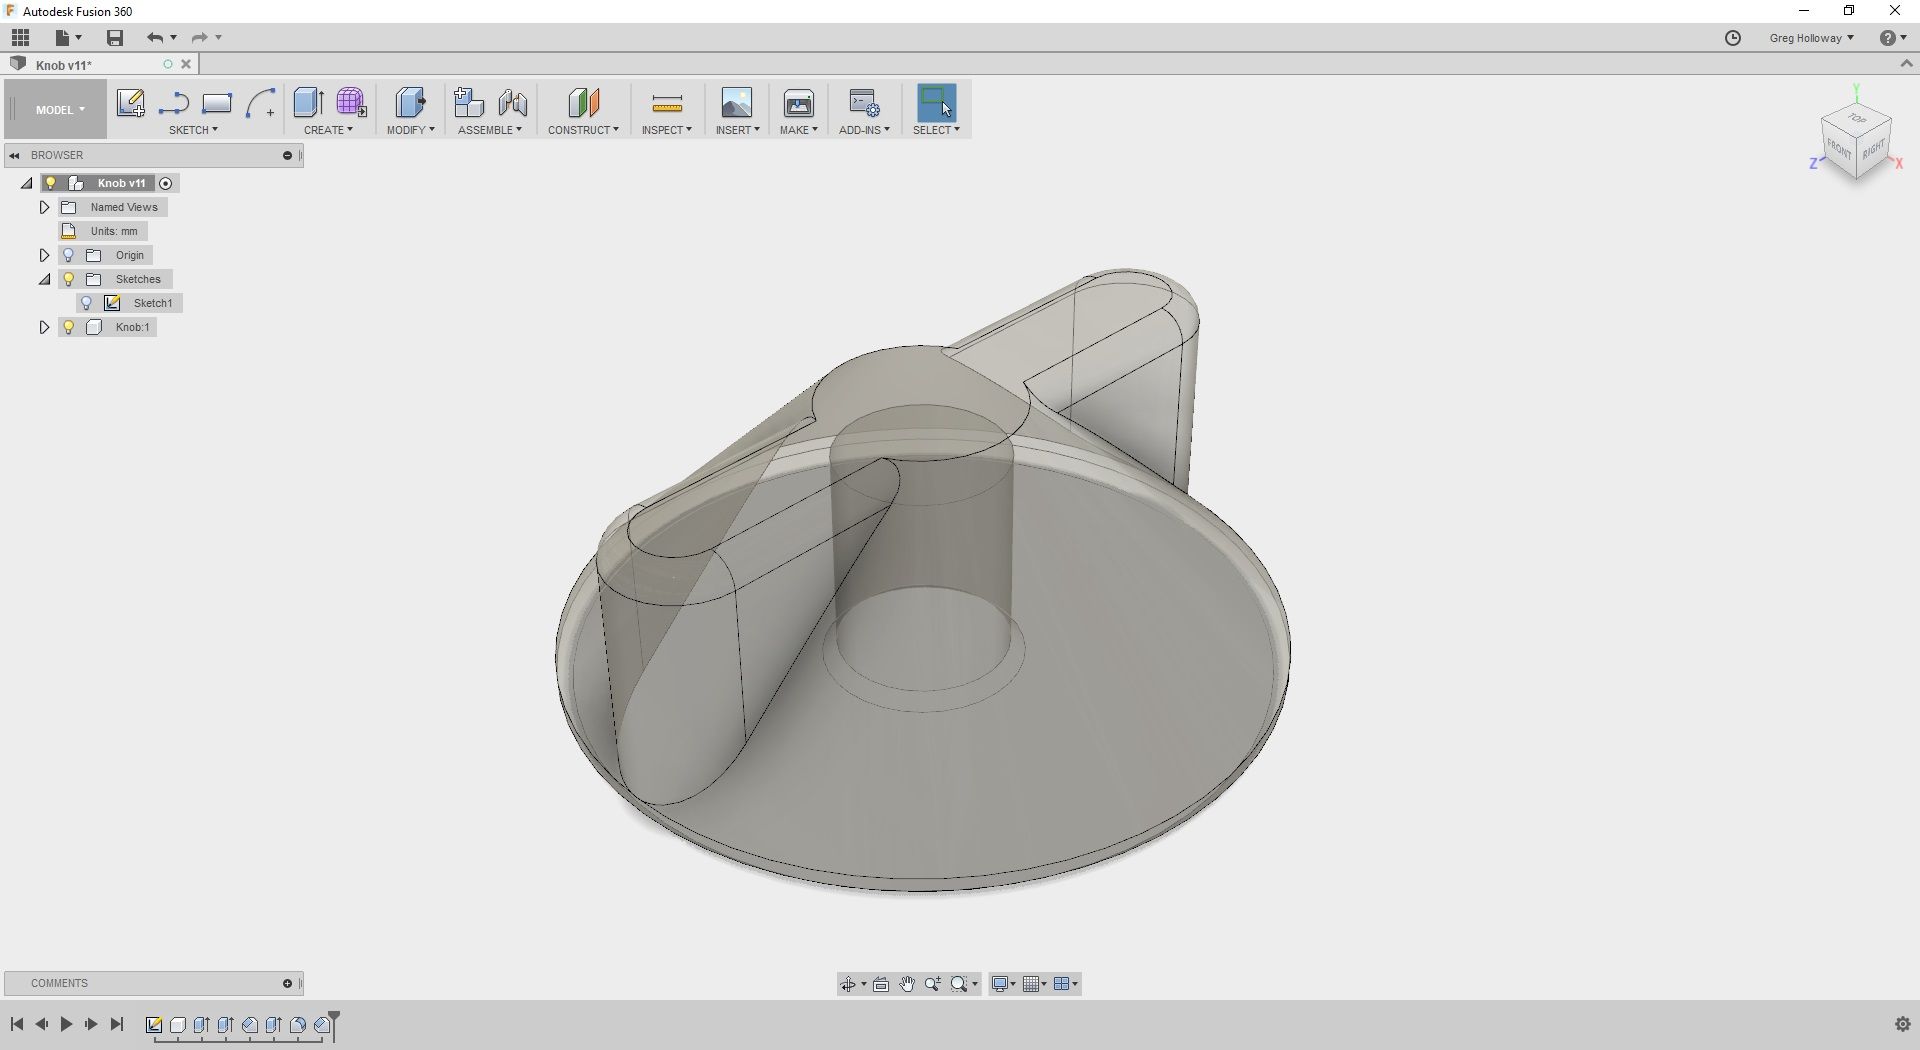Click the TOP face of view cube
This screenshot has height=1050, width=1920.
1856,119
